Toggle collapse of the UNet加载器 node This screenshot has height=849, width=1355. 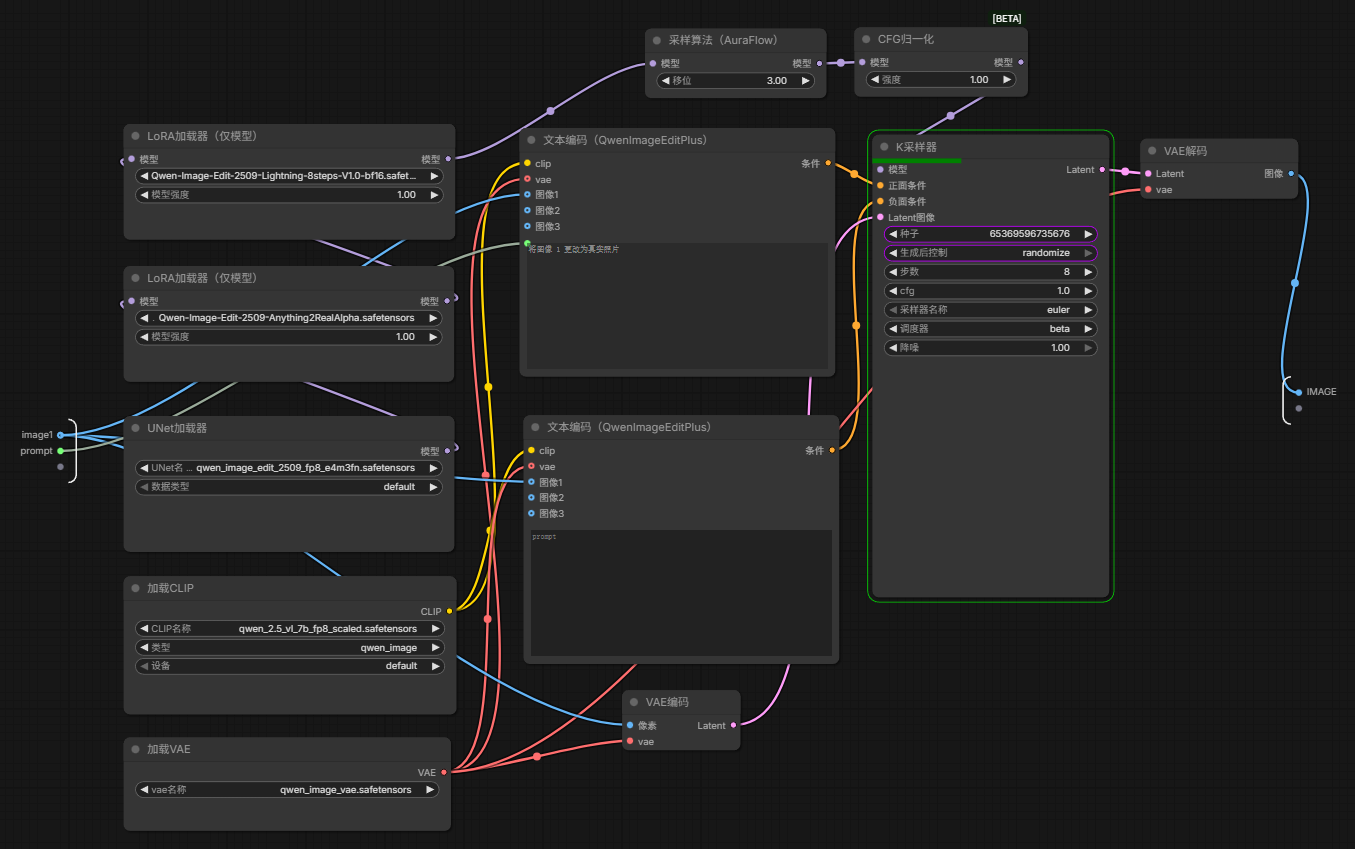[x=135, y=428]
